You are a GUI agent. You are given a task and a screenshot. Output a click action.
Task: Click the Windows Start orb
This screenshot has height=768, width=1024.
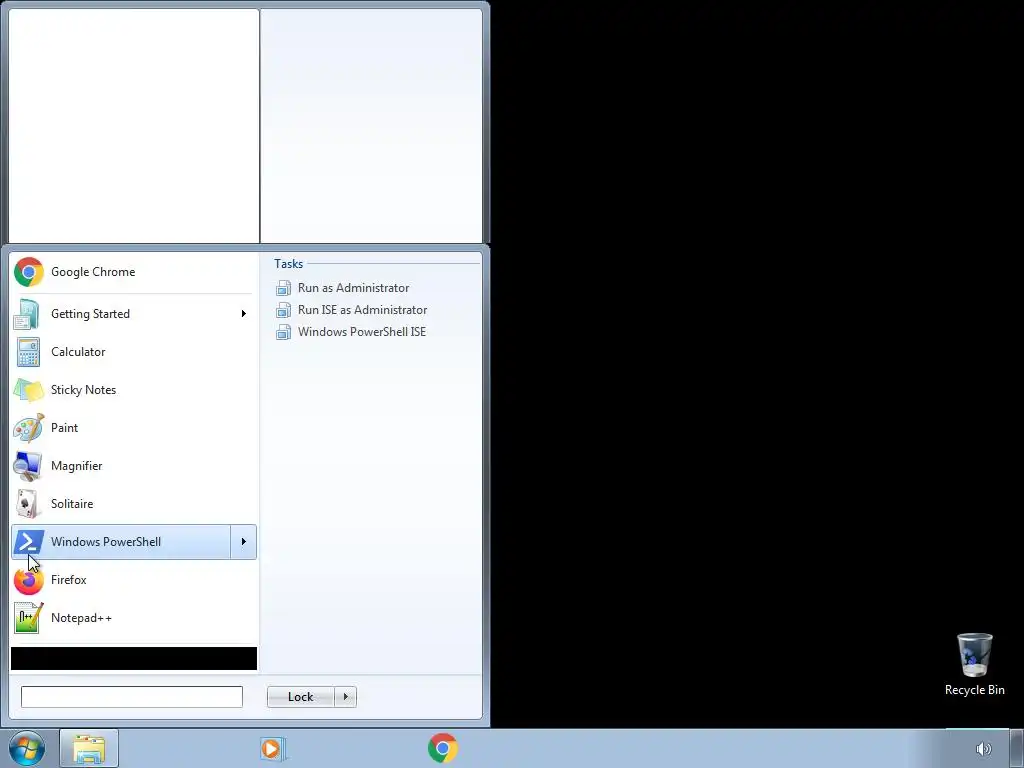(27, 748)
